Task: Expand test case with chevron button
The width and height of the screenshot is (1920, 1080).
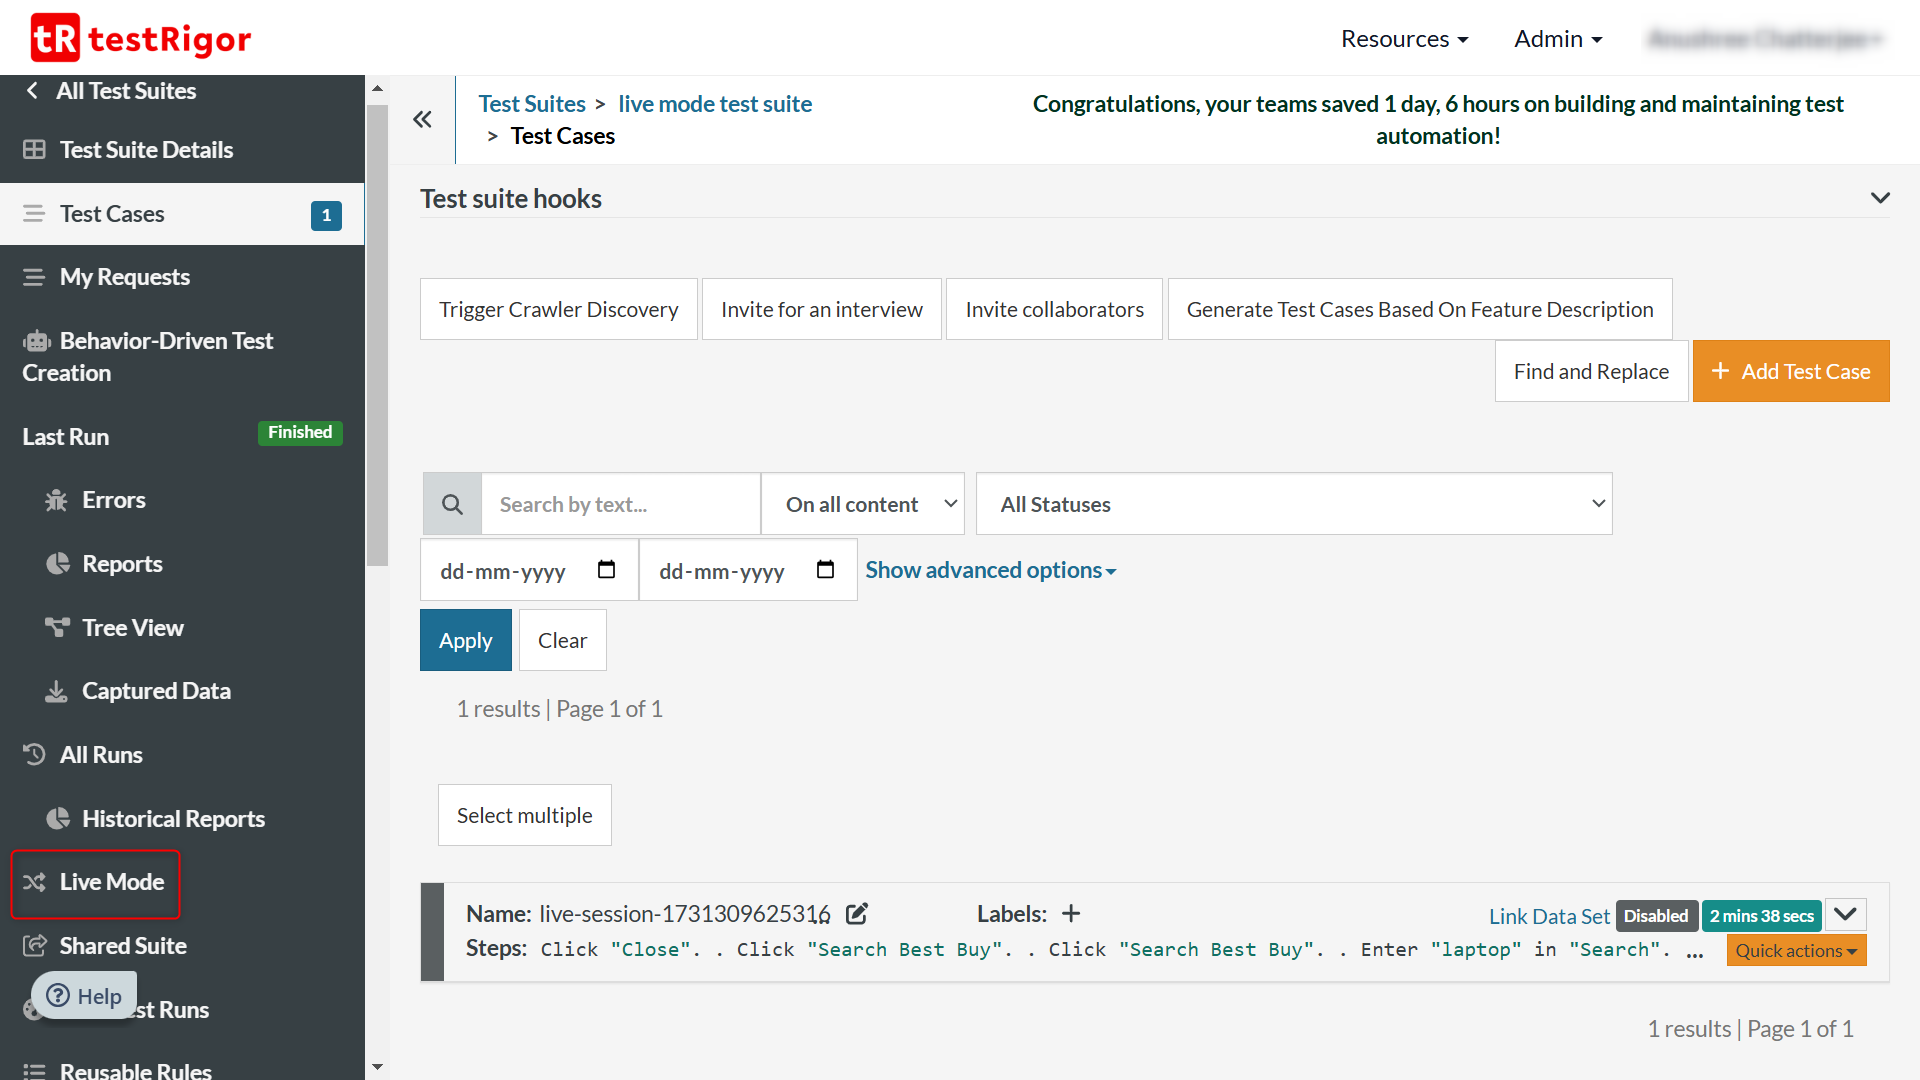Action: point(1846,914)
